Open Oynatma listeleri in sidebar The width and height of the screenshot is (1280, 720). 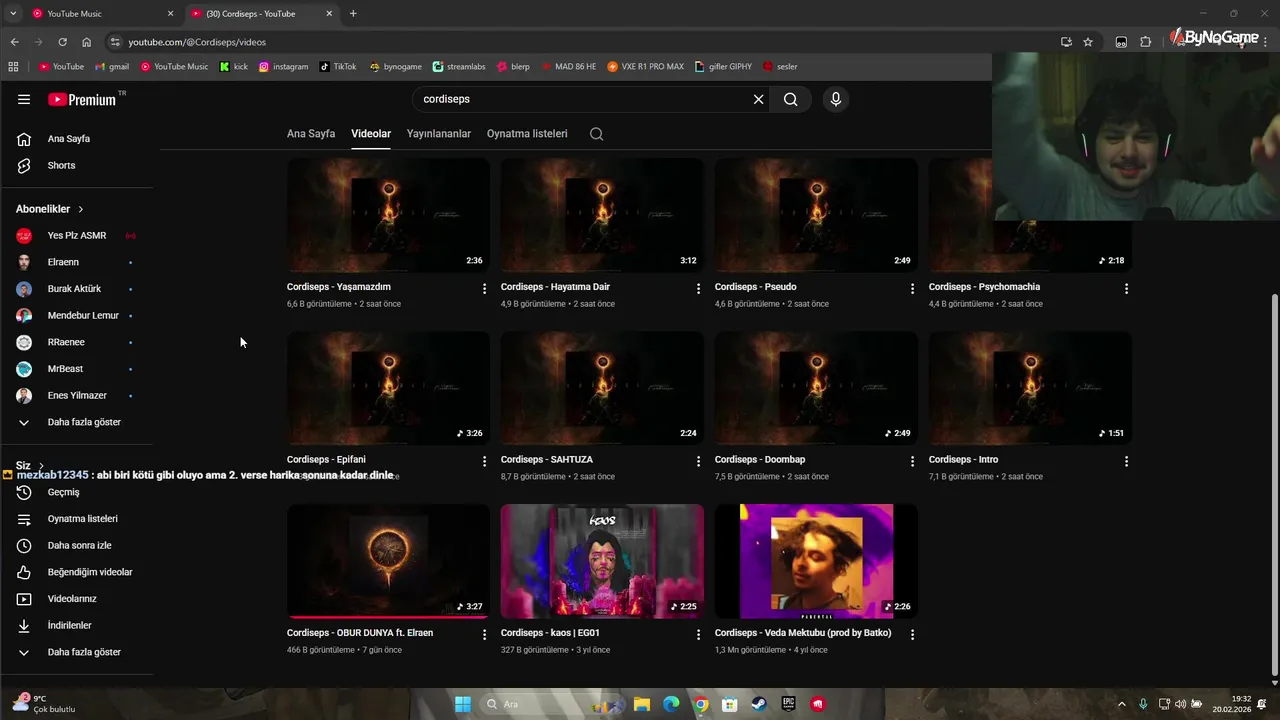pos(76,519)
